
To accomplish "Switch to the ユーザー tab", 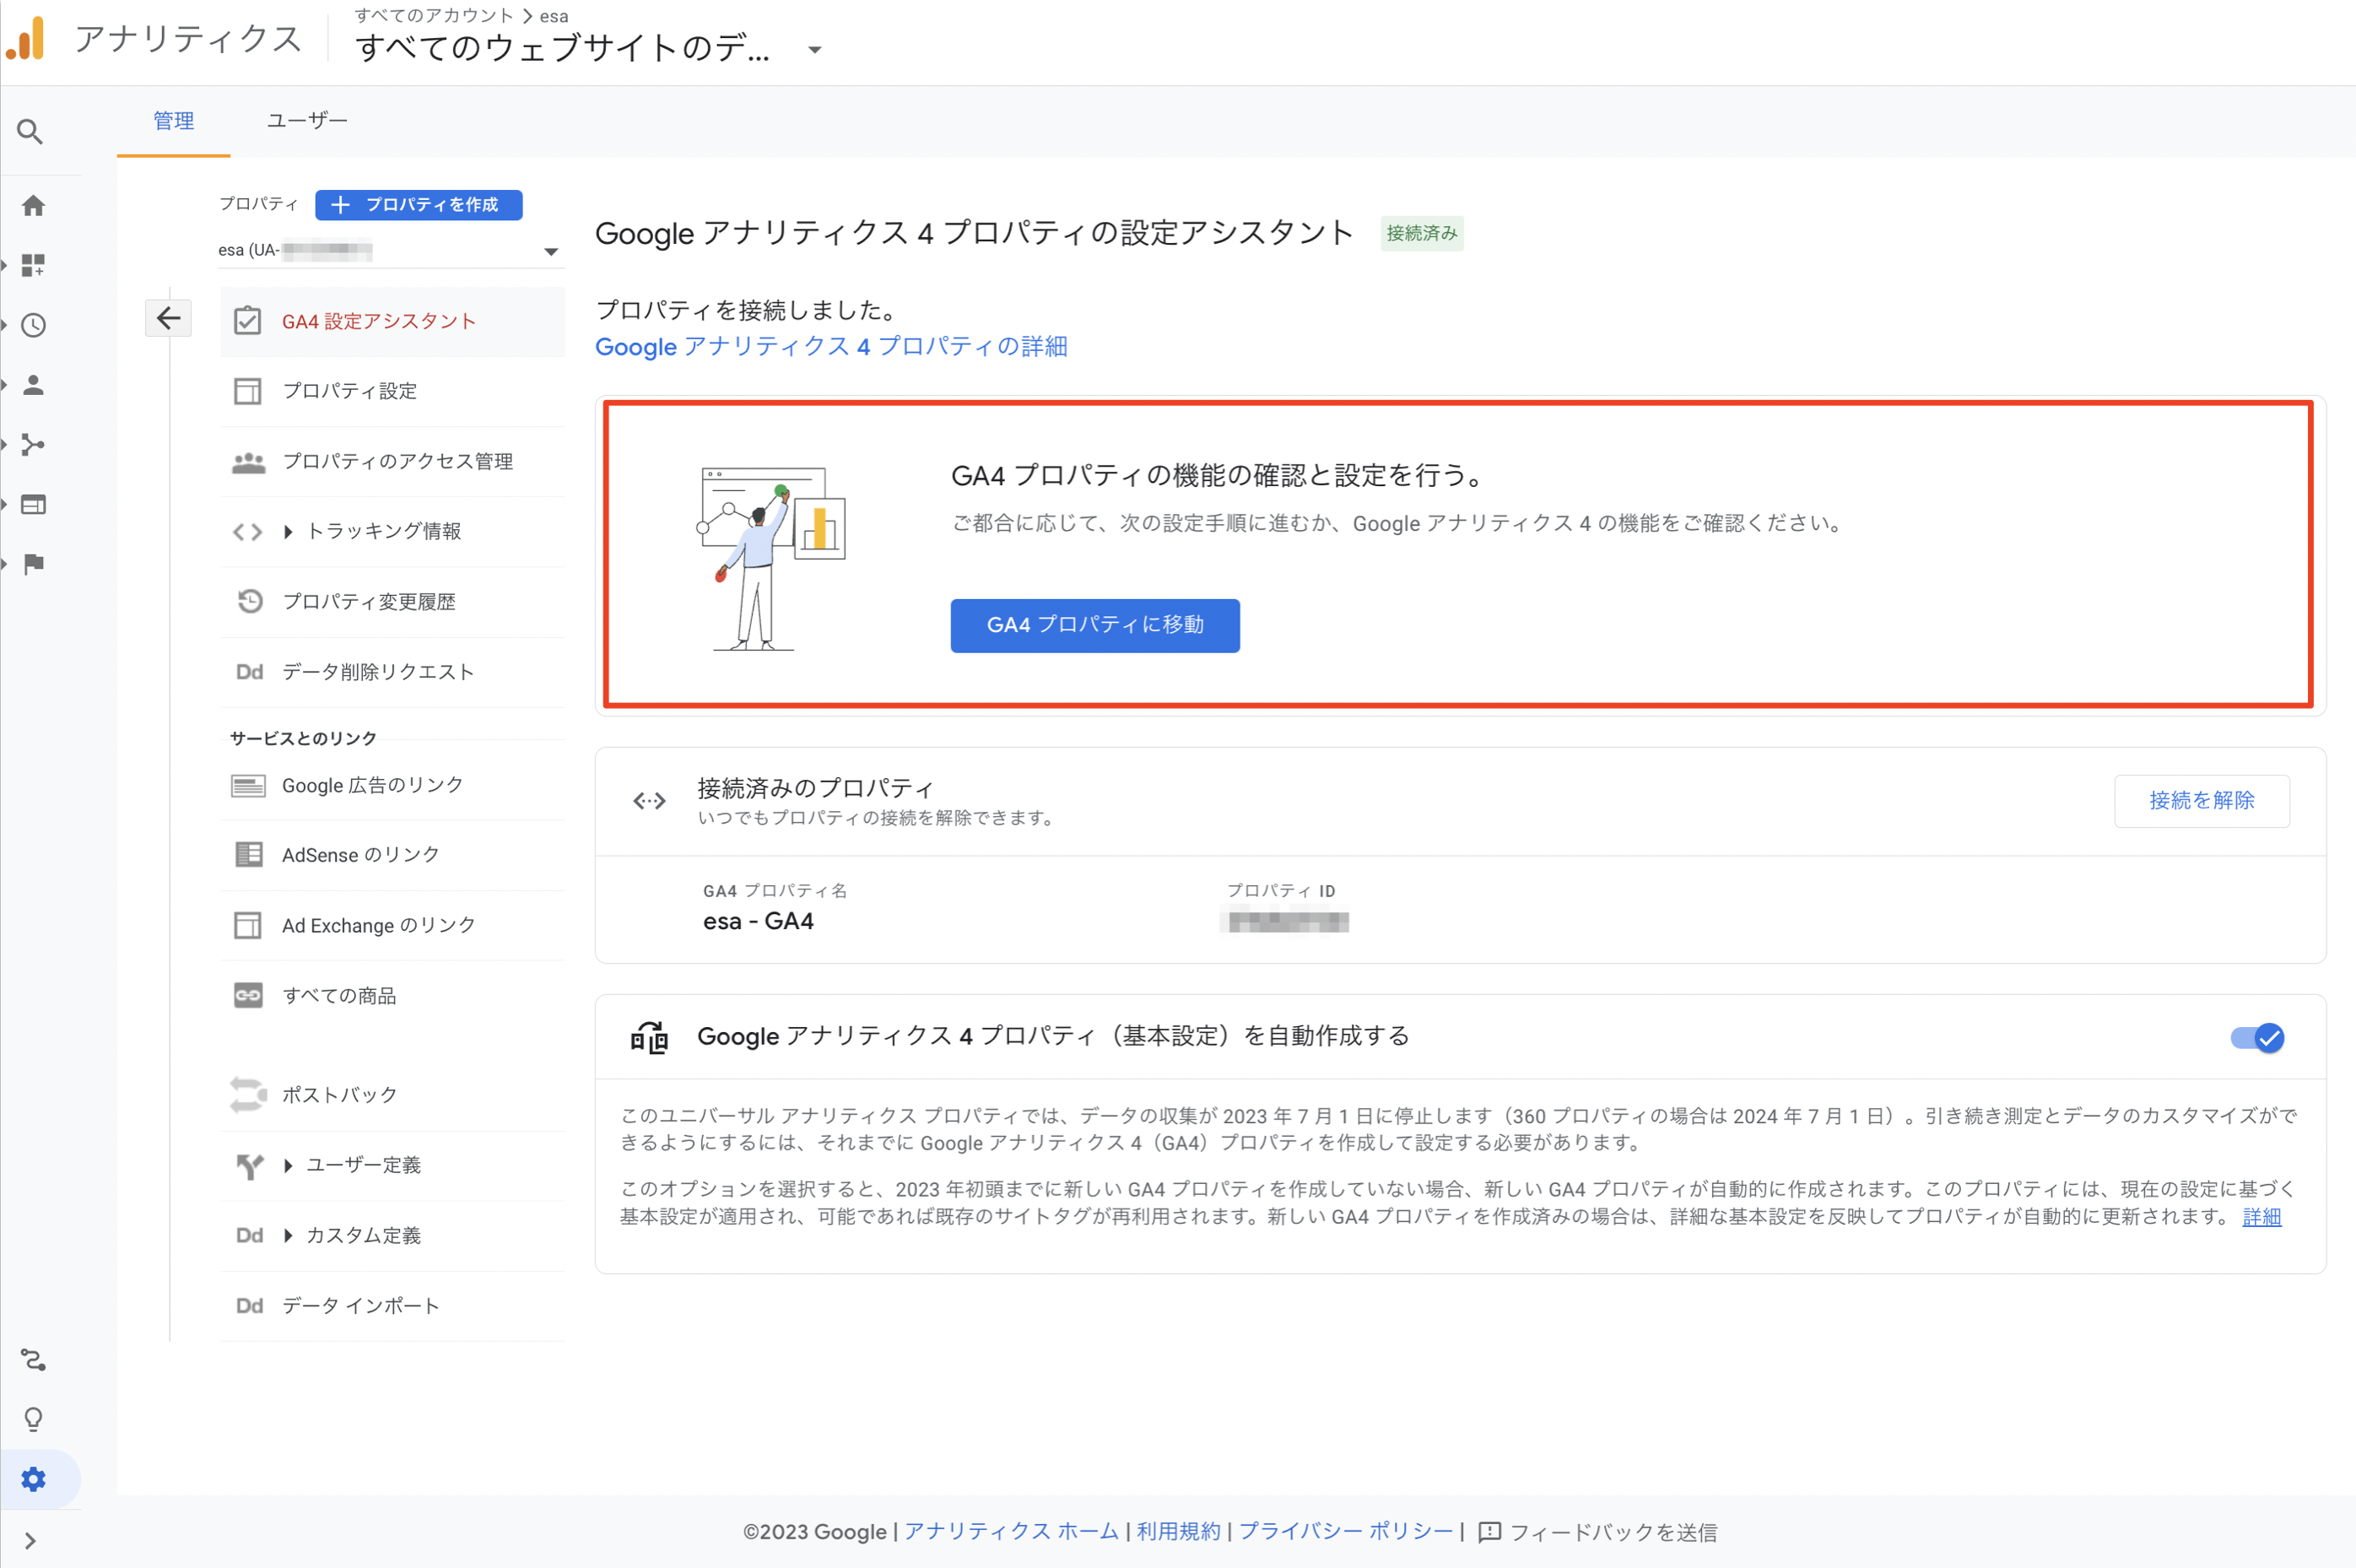I will [x=307, y=121].
